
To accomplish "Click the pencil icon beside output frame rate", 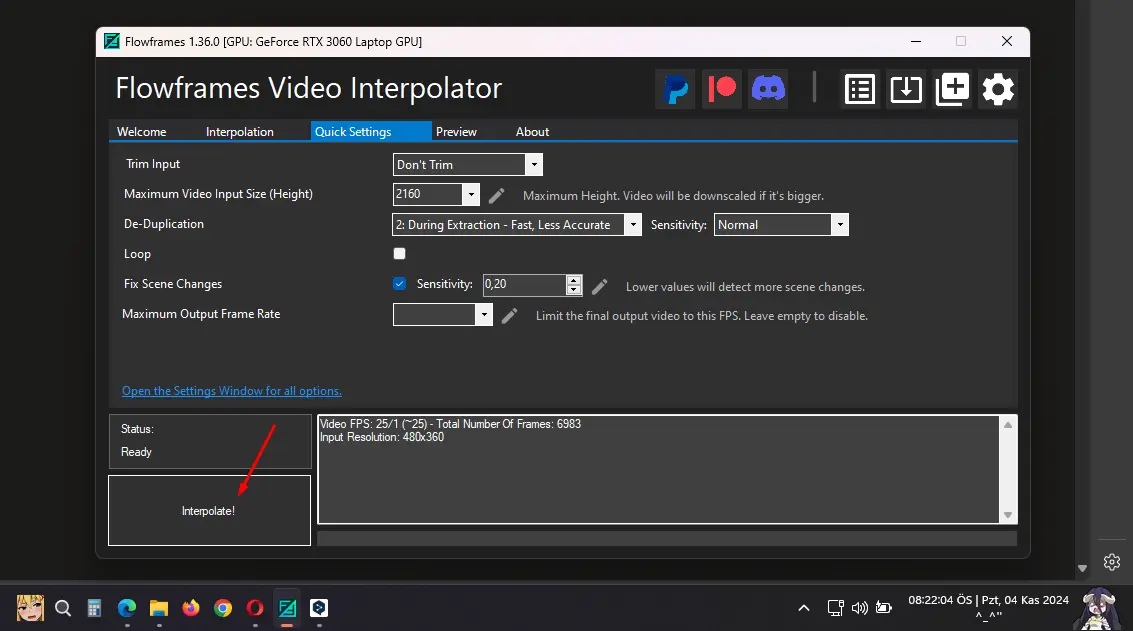I will point(509,315).
